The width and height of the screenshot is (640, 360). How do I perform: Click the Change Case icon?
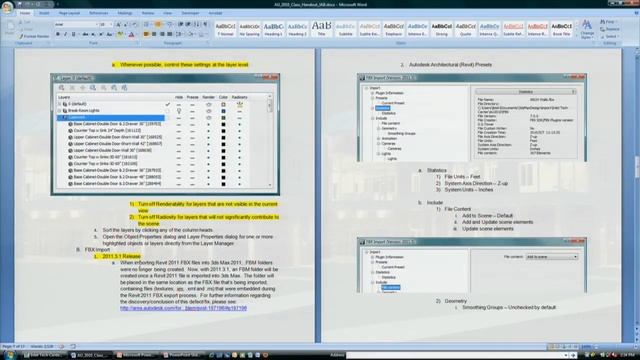click(x=109, y=34)
